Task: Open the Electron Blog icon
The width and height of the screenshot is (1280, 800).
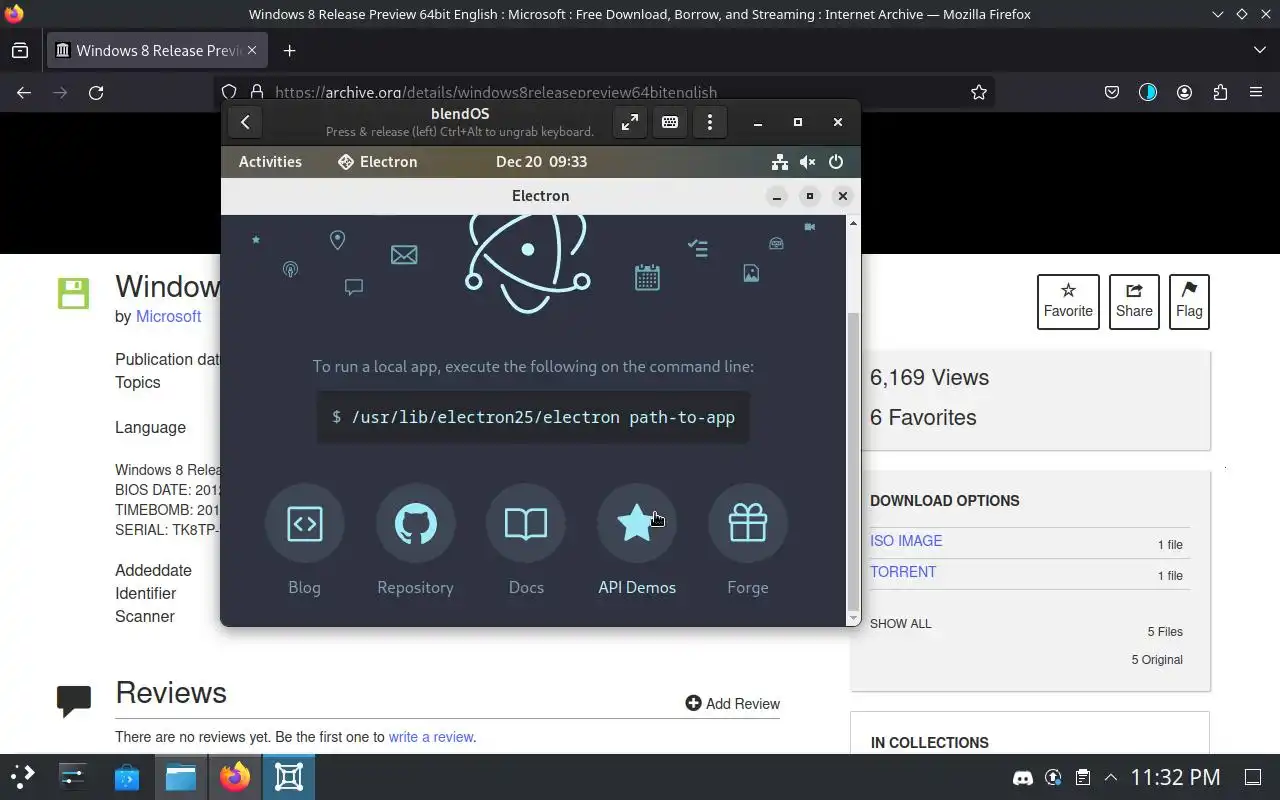Action: [x=304, y=523]
